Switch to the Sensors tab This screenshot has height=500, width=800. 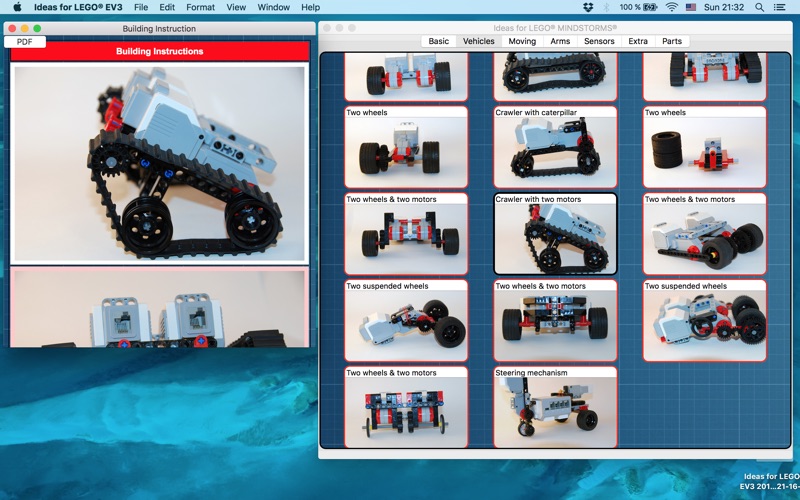coord(599,41)
